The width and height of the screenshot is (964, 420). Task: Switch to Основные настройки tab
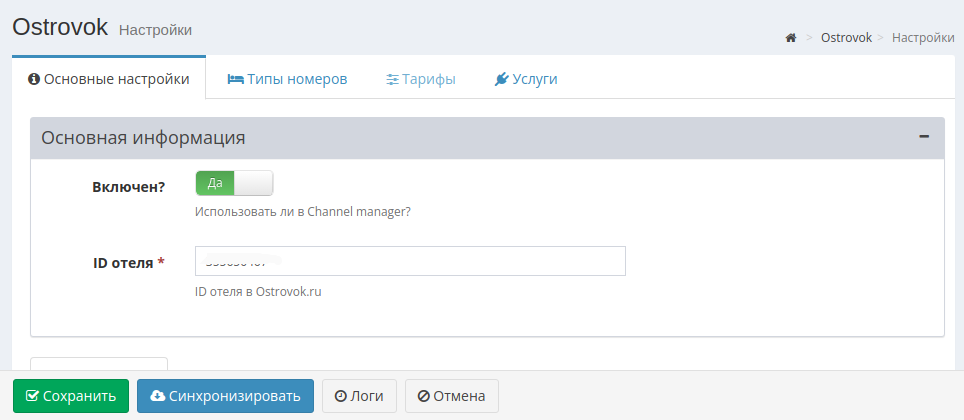coord(109,79)
